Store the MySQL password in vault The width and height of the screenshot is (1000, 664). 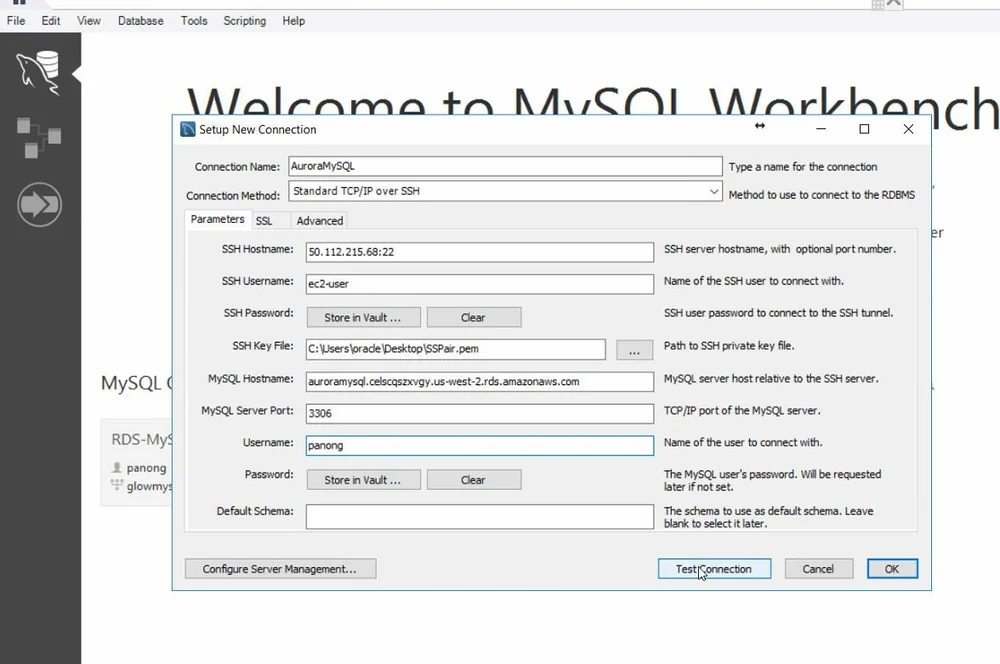pyautogui.click(x=363, y=480)
